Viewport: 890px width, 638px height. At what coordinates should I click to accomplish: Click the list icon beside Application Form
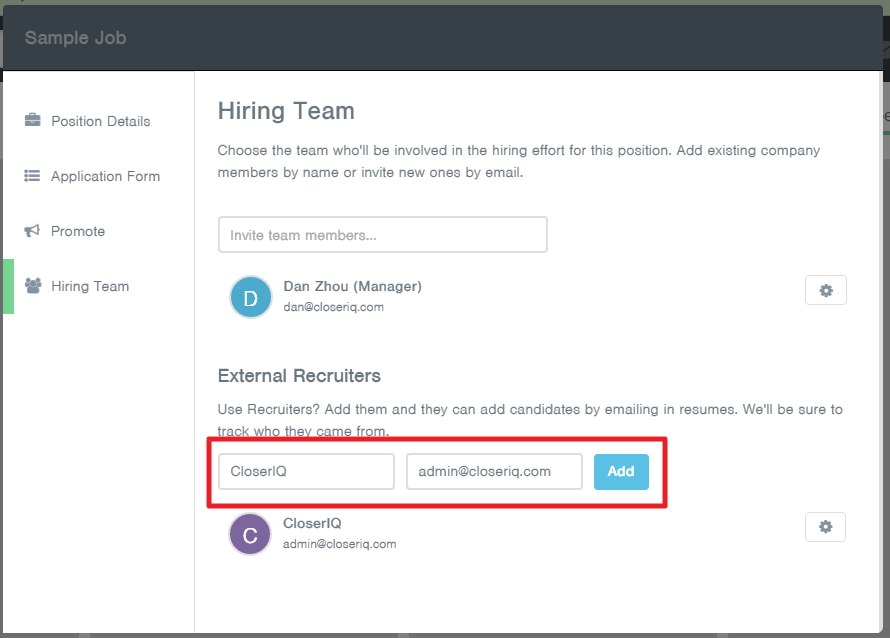33,176
